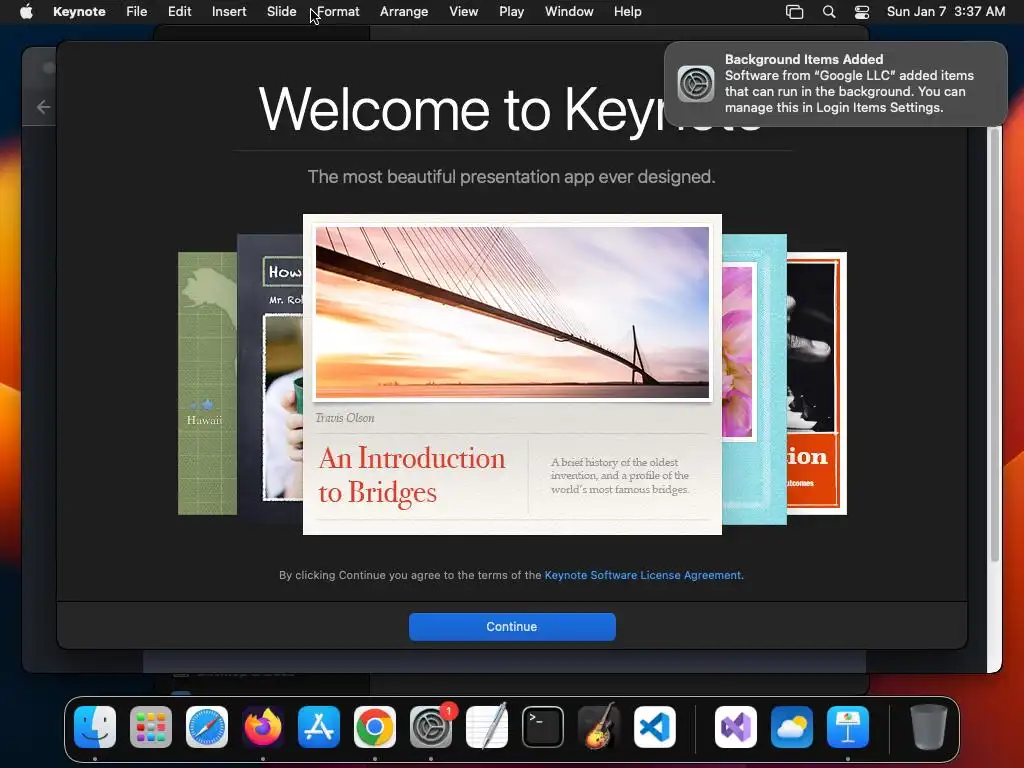Open the Format menu
Image resolution: width=1024 pixels, height=768 pixels.
click(338, 12)
